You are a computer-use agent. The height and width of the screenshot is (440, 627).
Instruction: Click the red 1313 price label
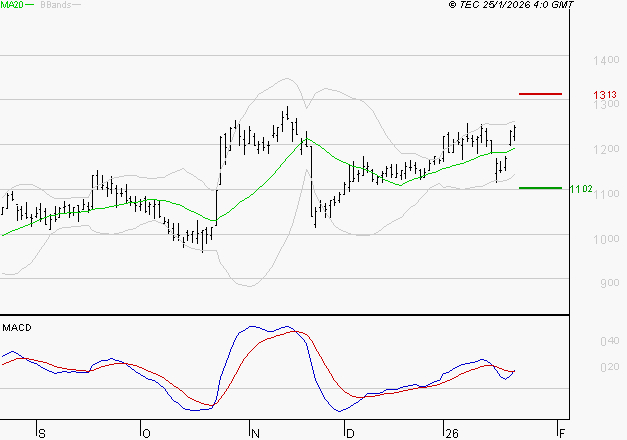(605, 95)
